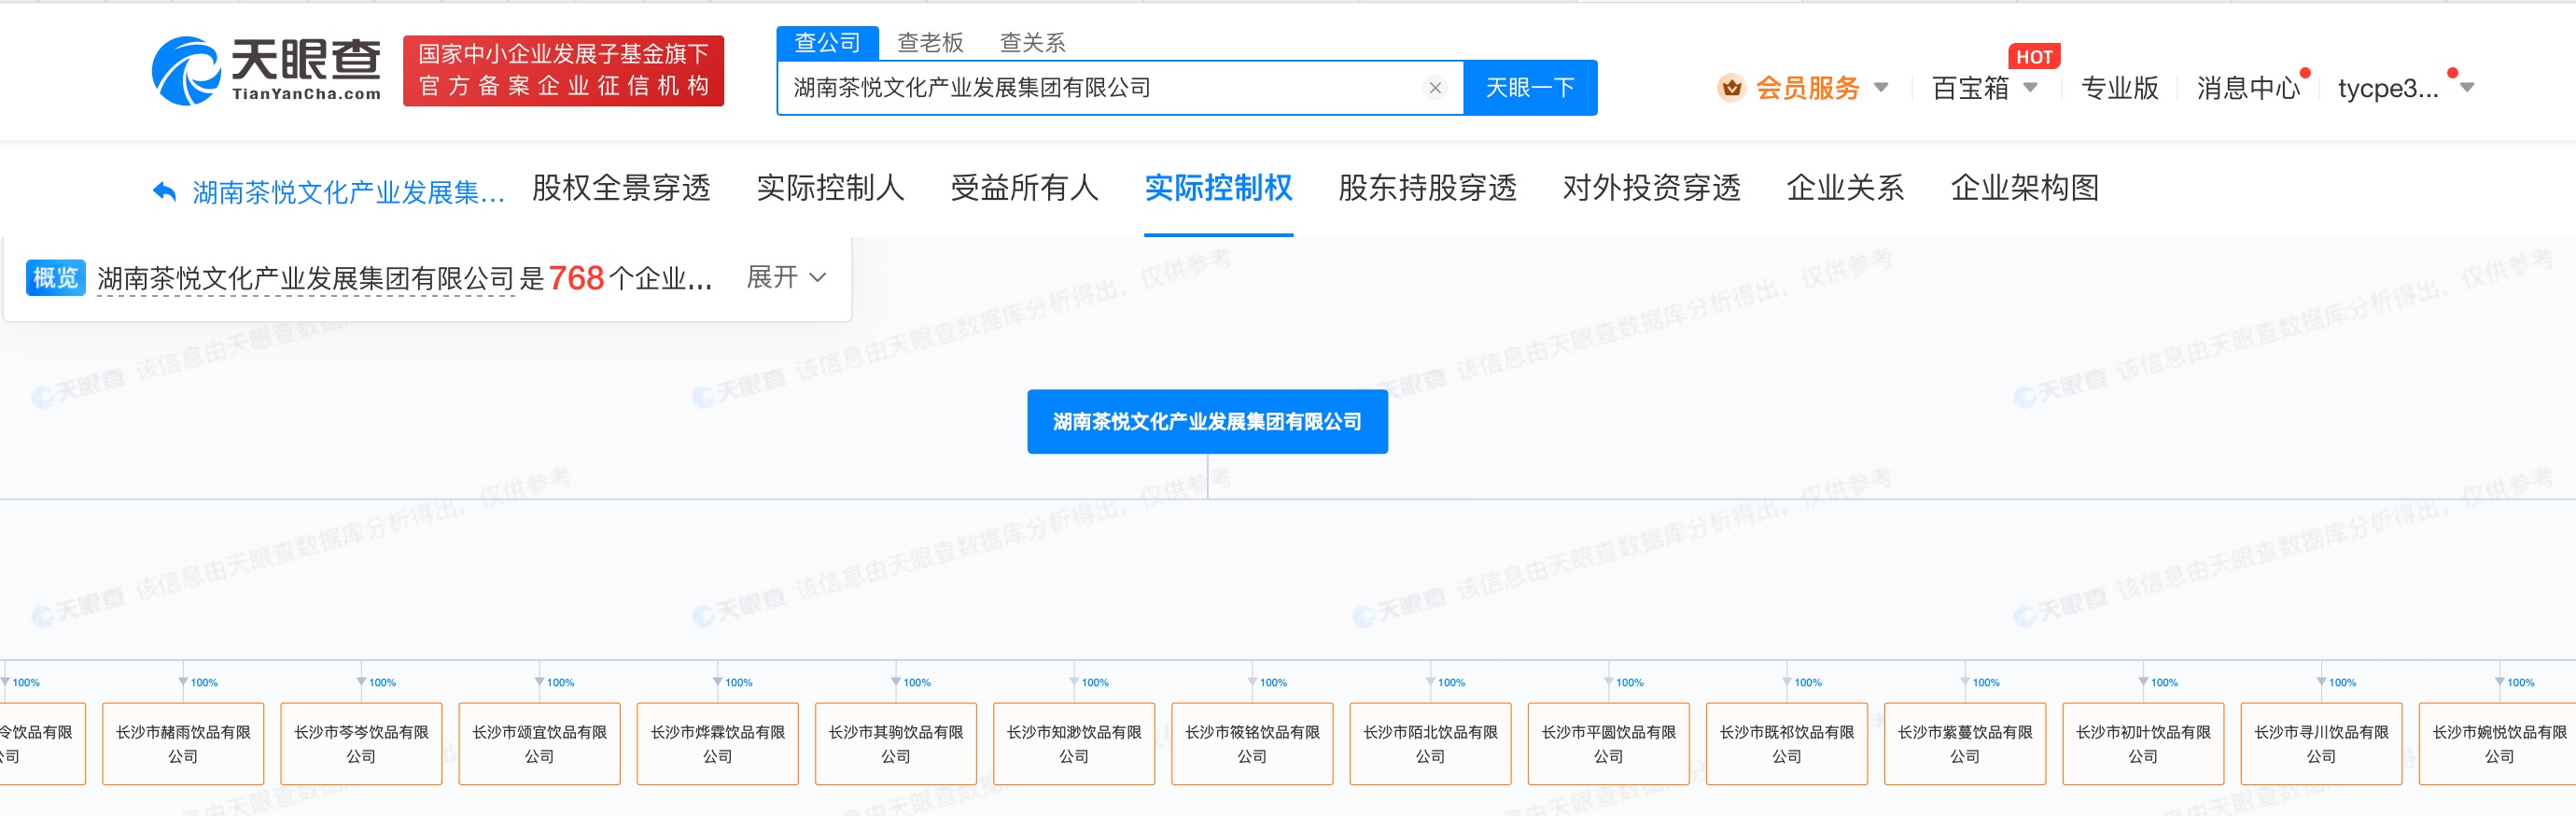The height and width of the screenshot is (816, 2576).
Task: Select node 长沙市烨霖饮品有限公司
Action: click(x=717, y=743)
